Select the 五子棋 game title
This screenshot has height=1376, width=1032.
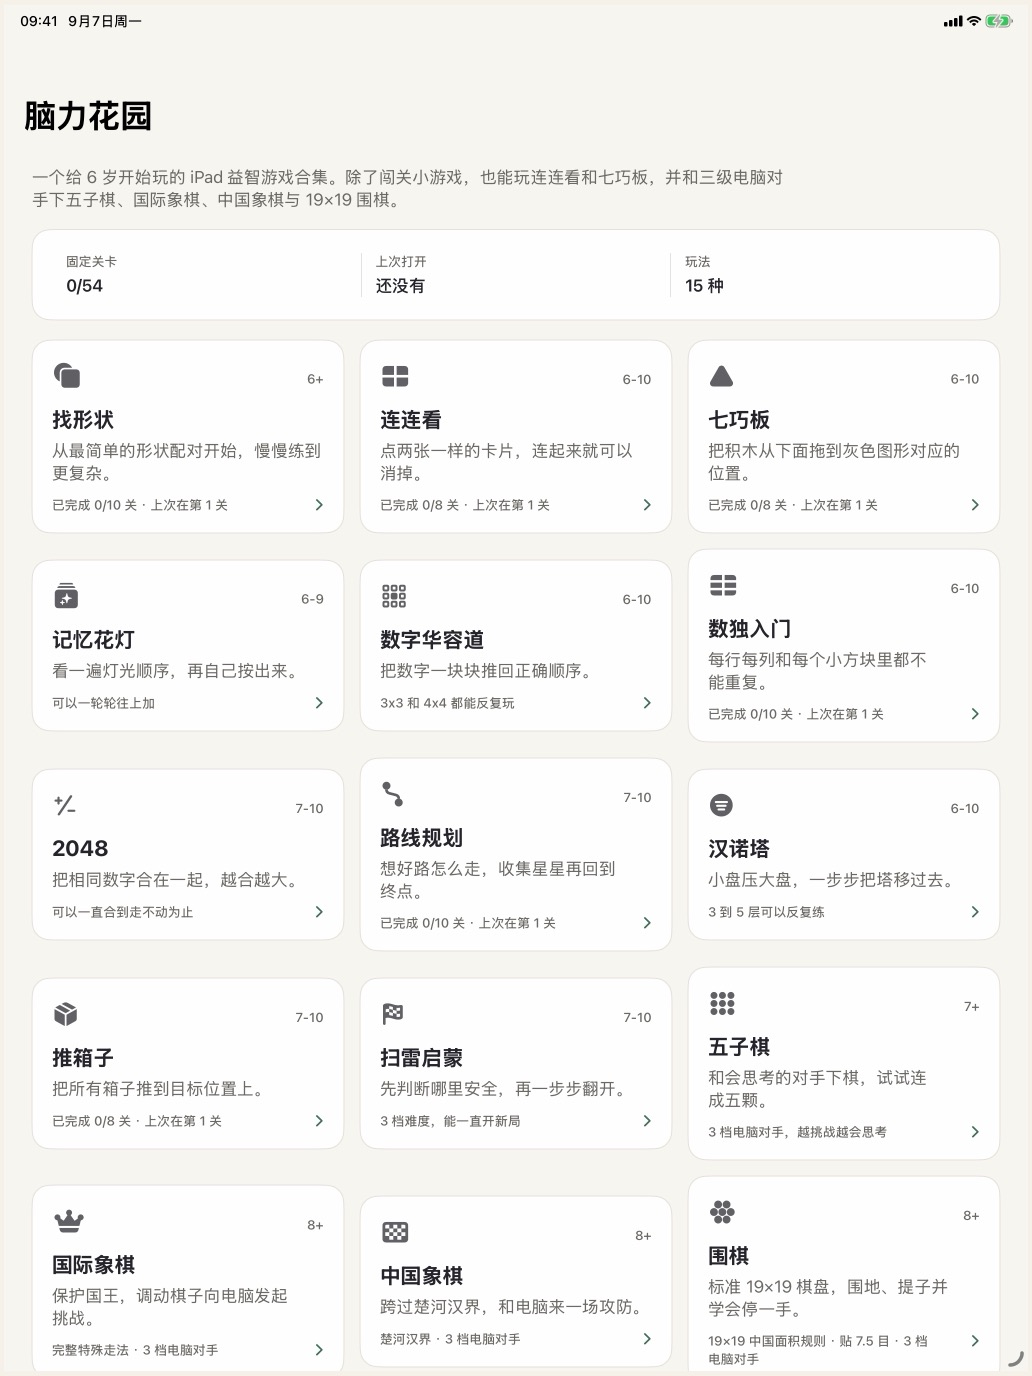point(739,1047)
